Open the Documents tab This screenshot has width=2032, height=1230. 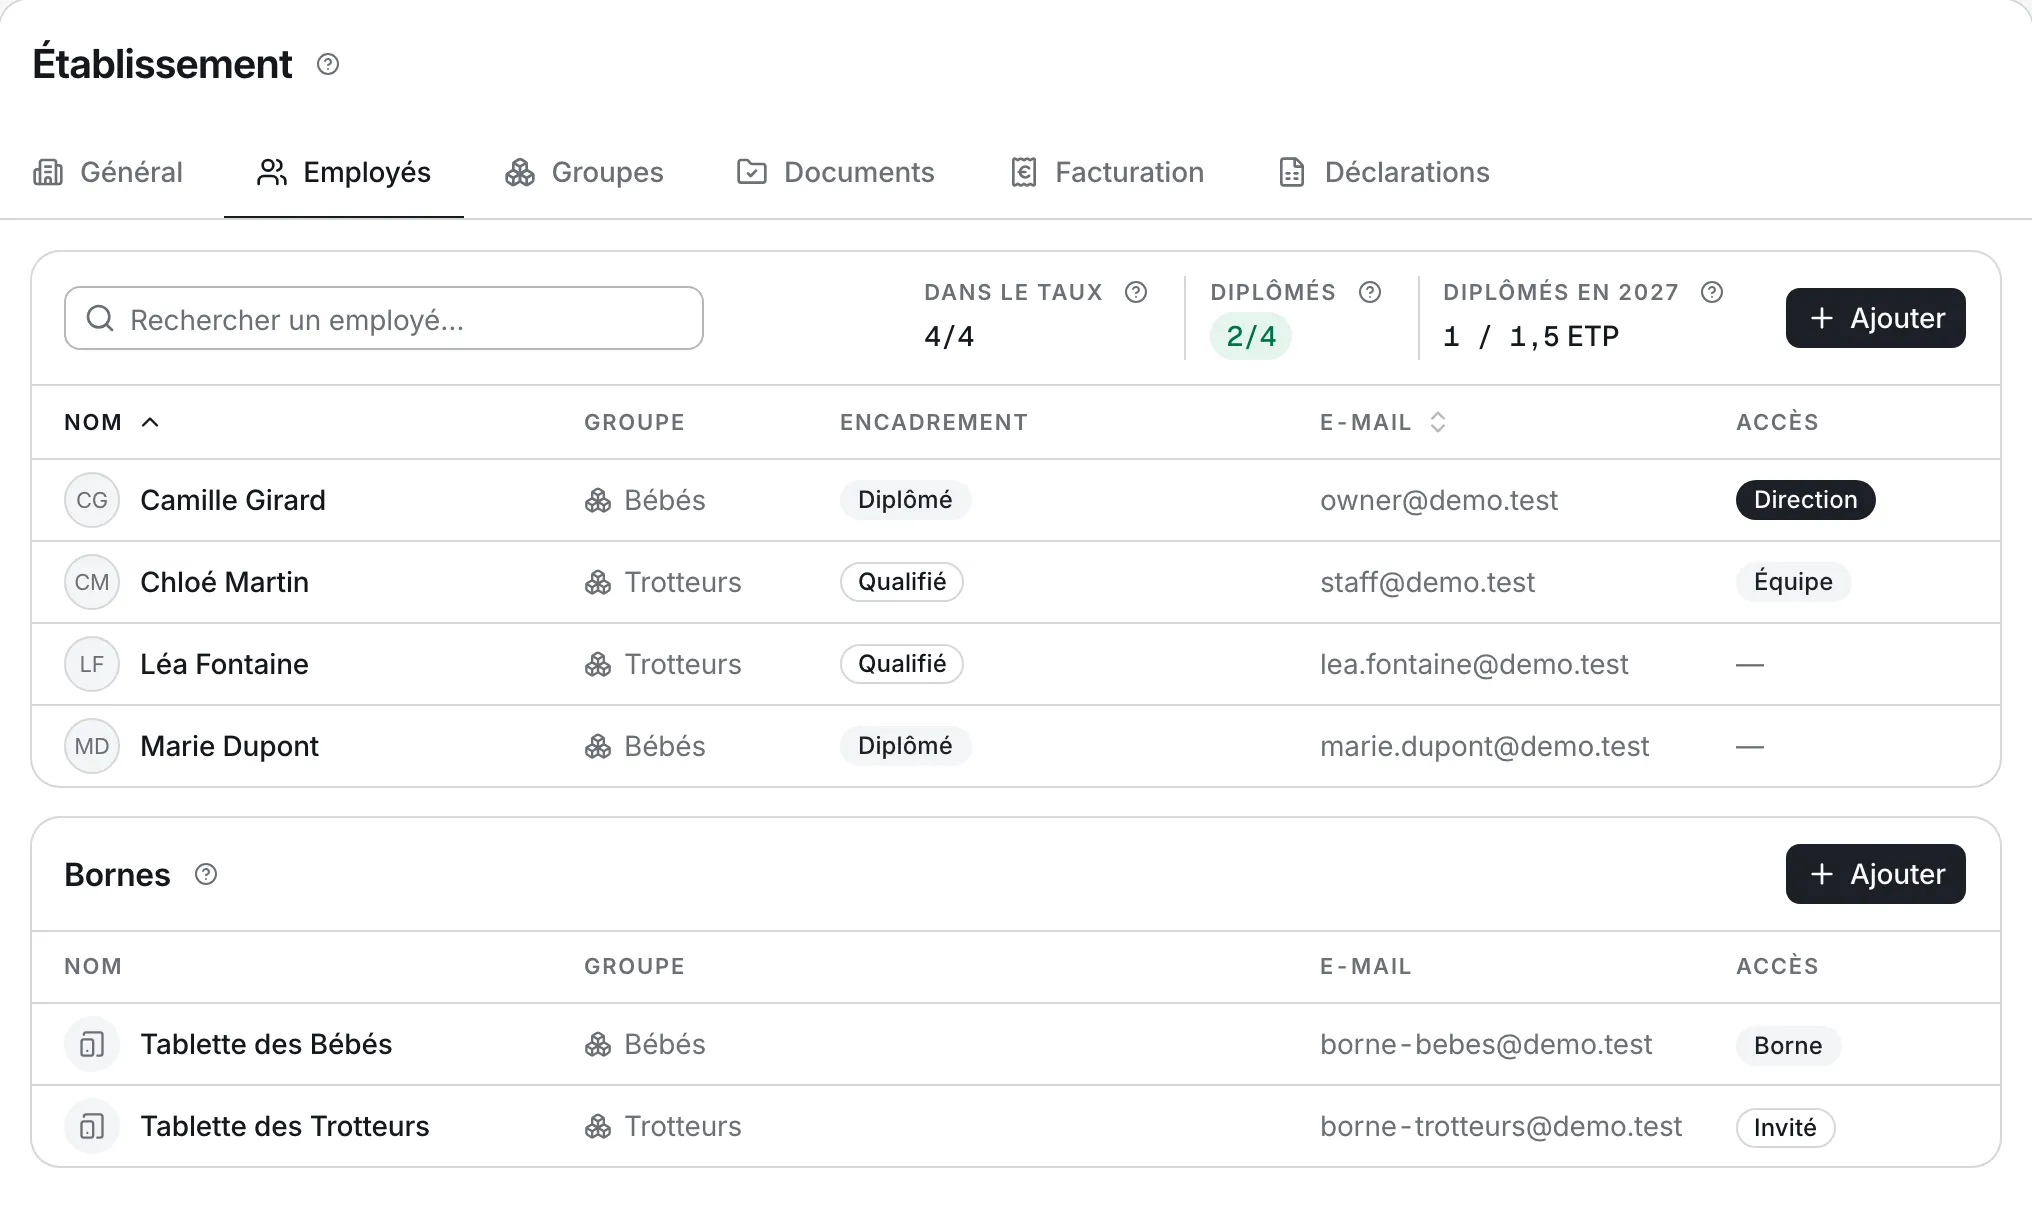[x=835, y=172]
